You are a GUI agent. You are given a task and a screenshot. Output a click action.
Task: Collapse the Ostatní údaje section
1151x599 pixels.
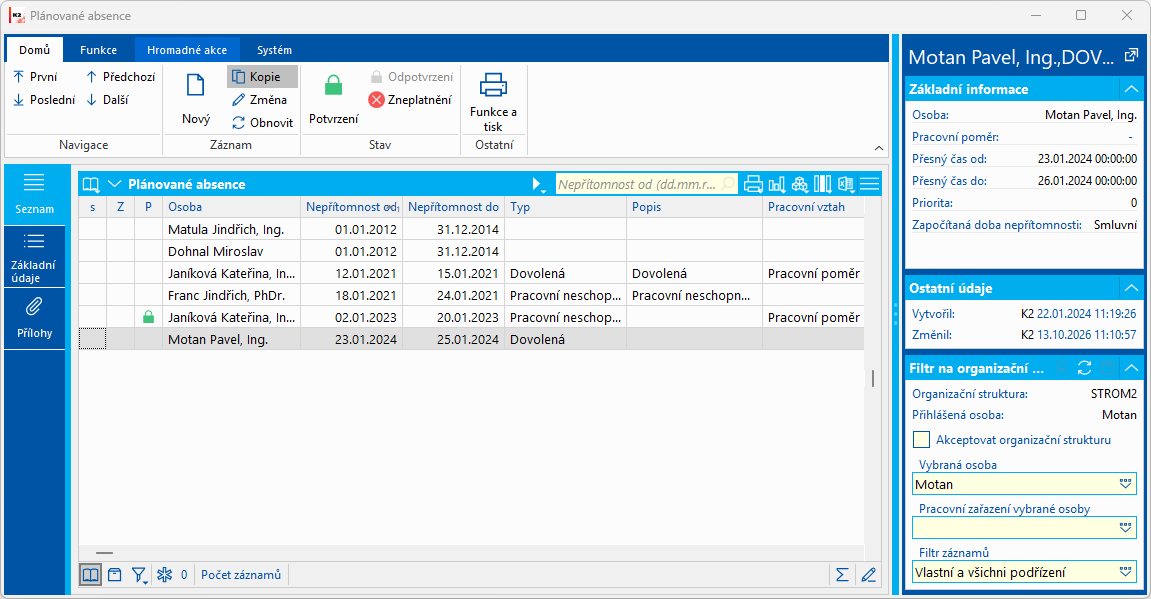click(1131, 288)
